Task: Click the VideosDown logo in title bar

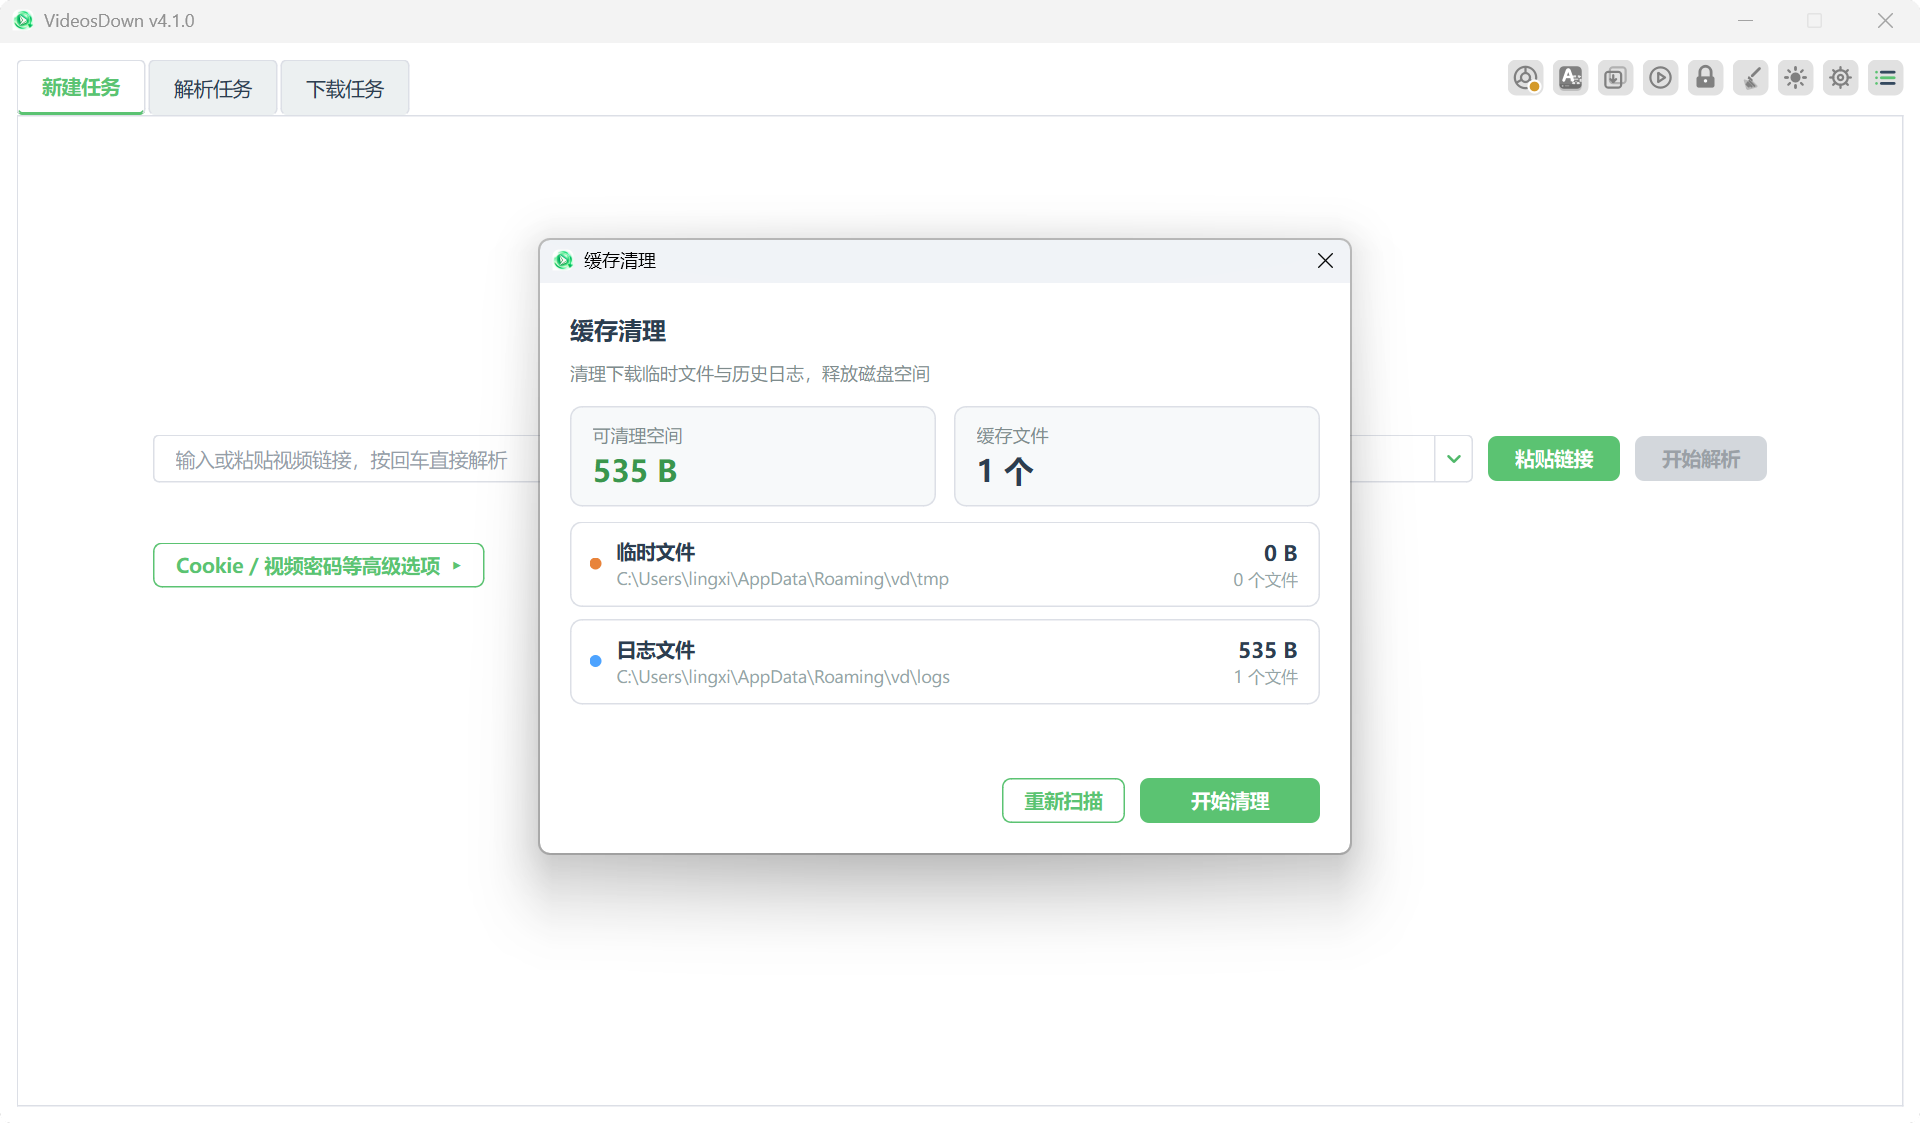Action: tap(23, 20)
